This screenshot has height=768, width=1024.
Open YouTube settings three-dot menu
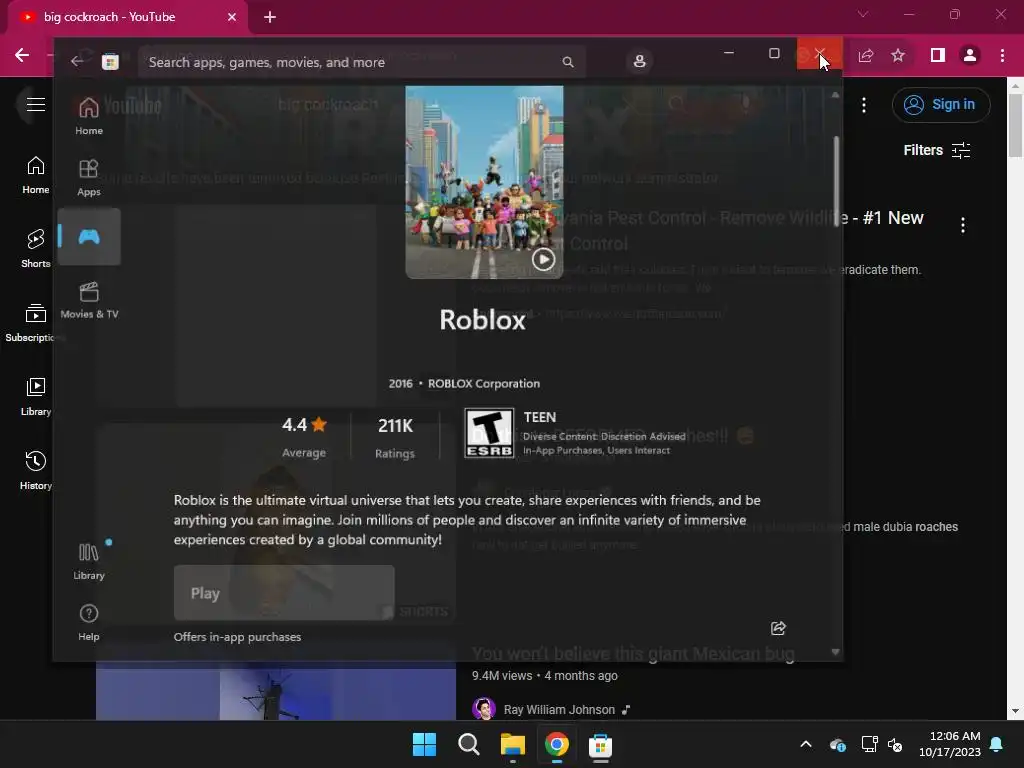[x=864, y=104]
